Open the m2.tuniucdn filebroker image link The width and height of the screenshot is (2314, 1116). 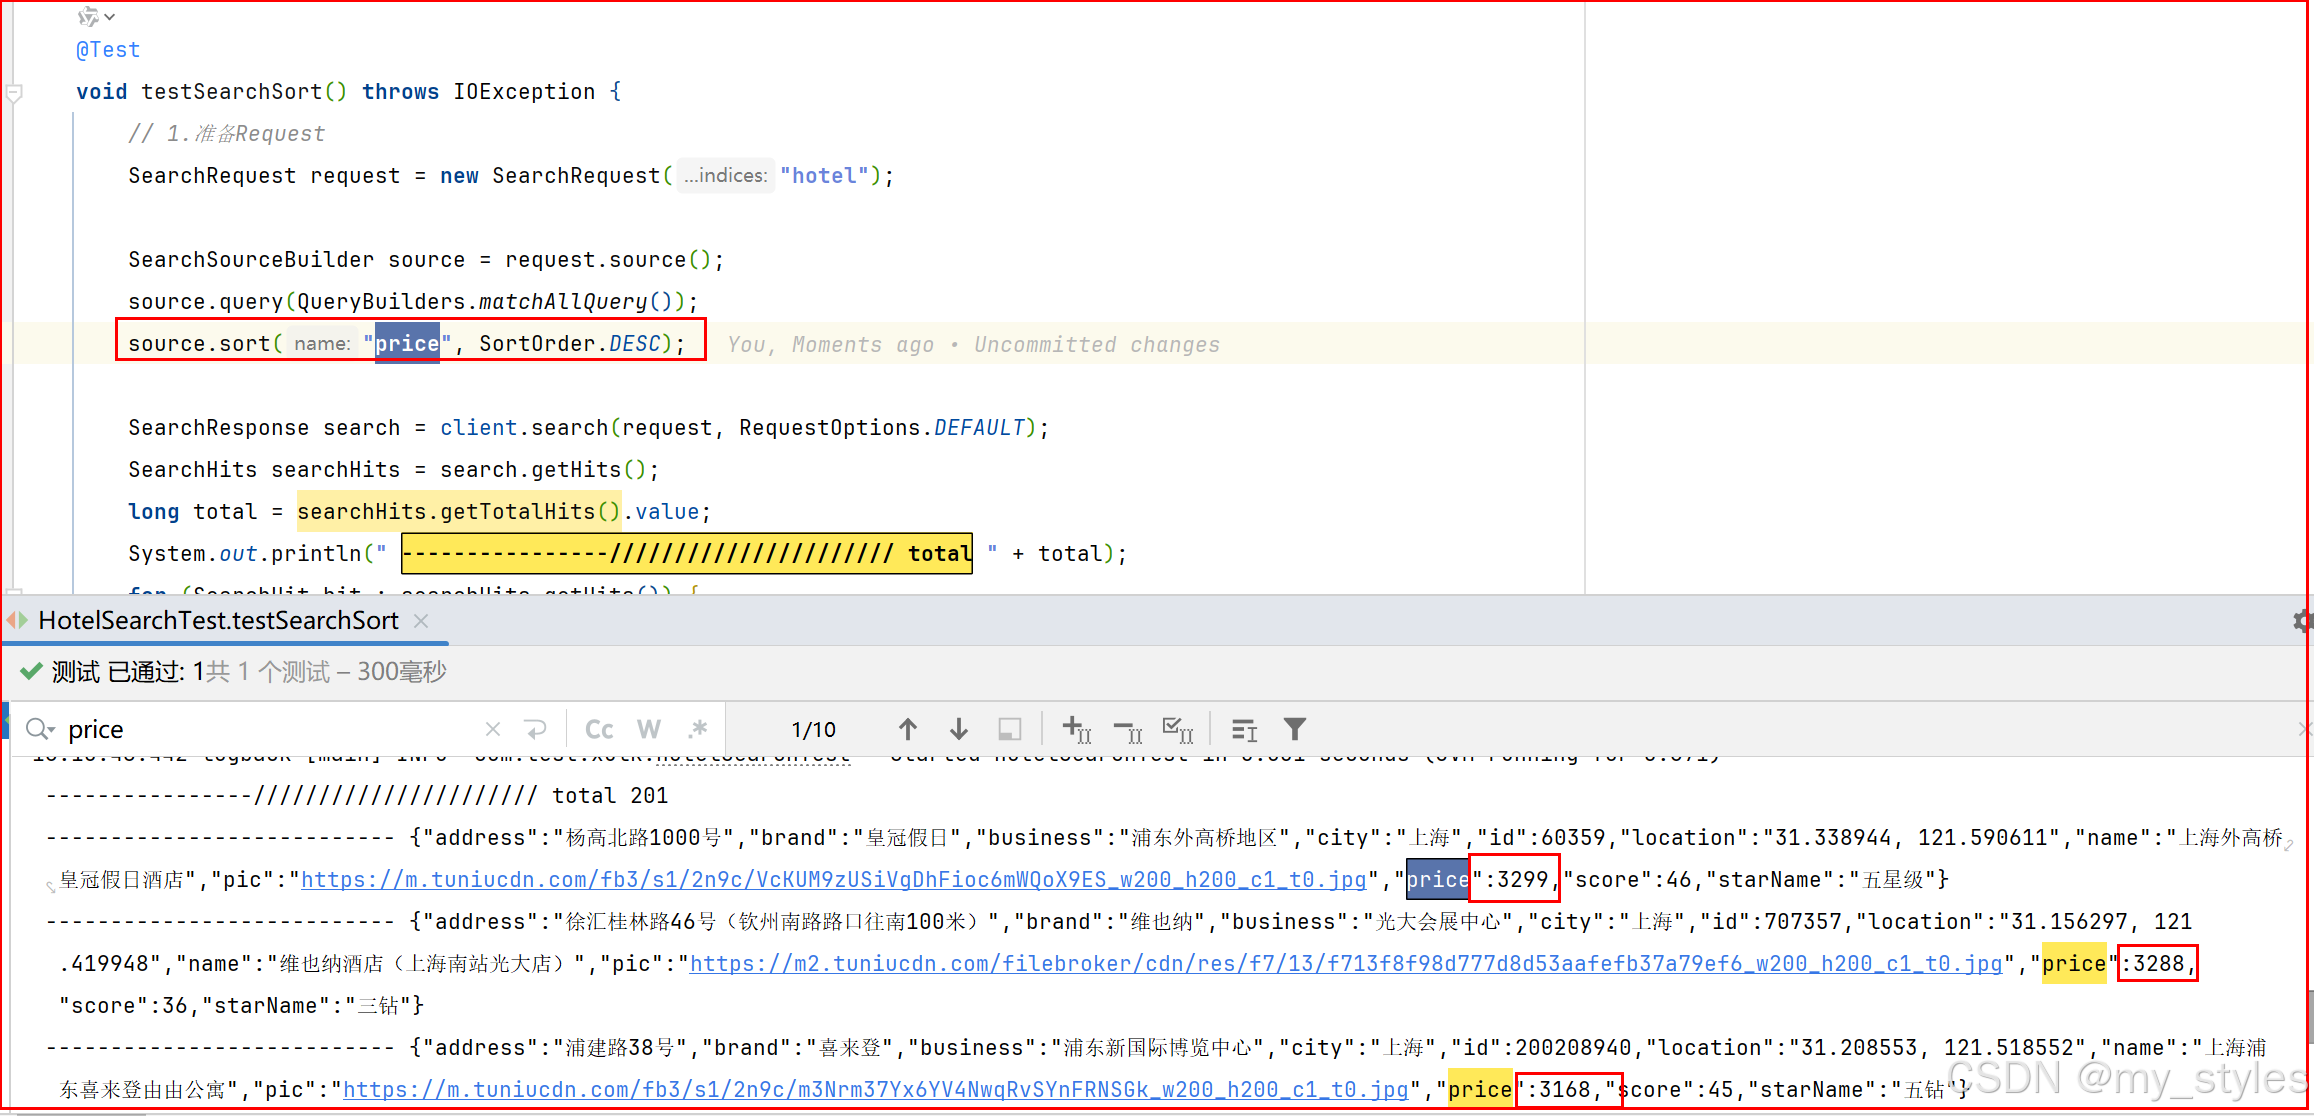[1345, 963]
